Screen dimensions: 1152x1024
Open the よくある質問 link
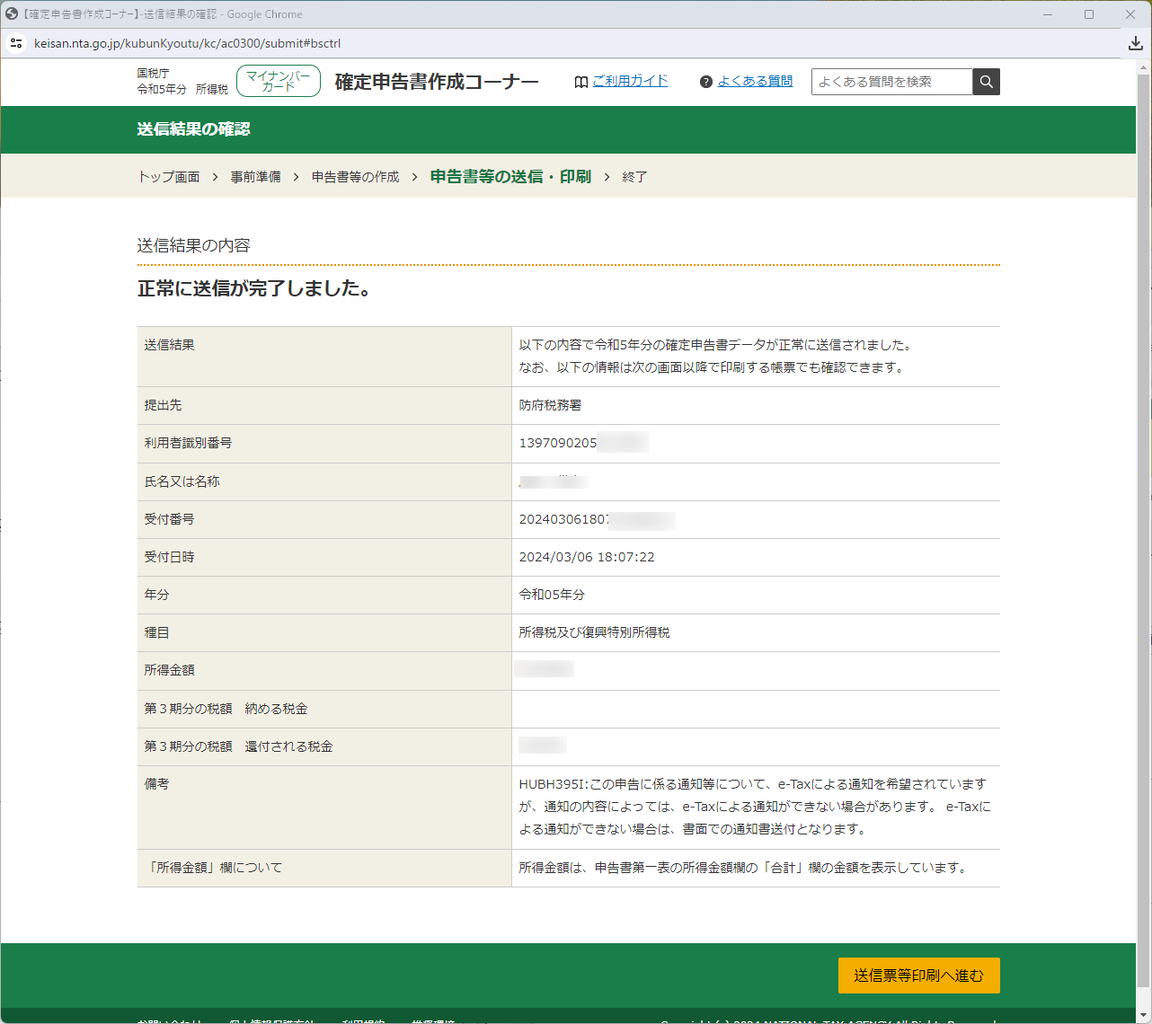755,81
